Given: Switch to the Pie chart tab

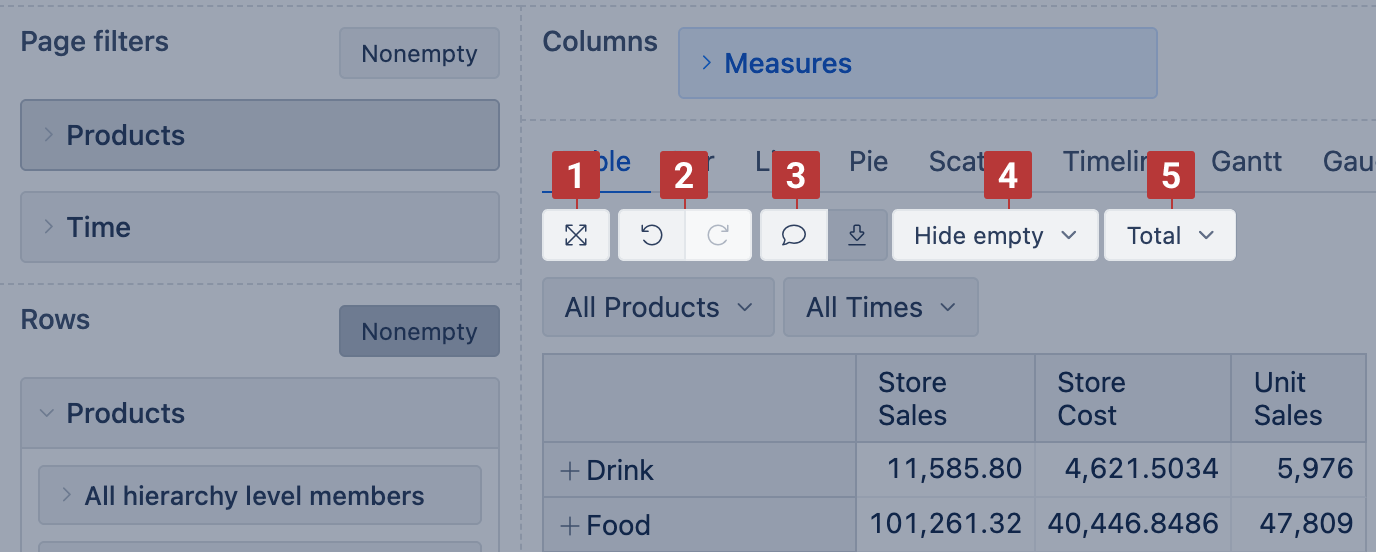Looking at the screenshot, I should coord(868,161).
